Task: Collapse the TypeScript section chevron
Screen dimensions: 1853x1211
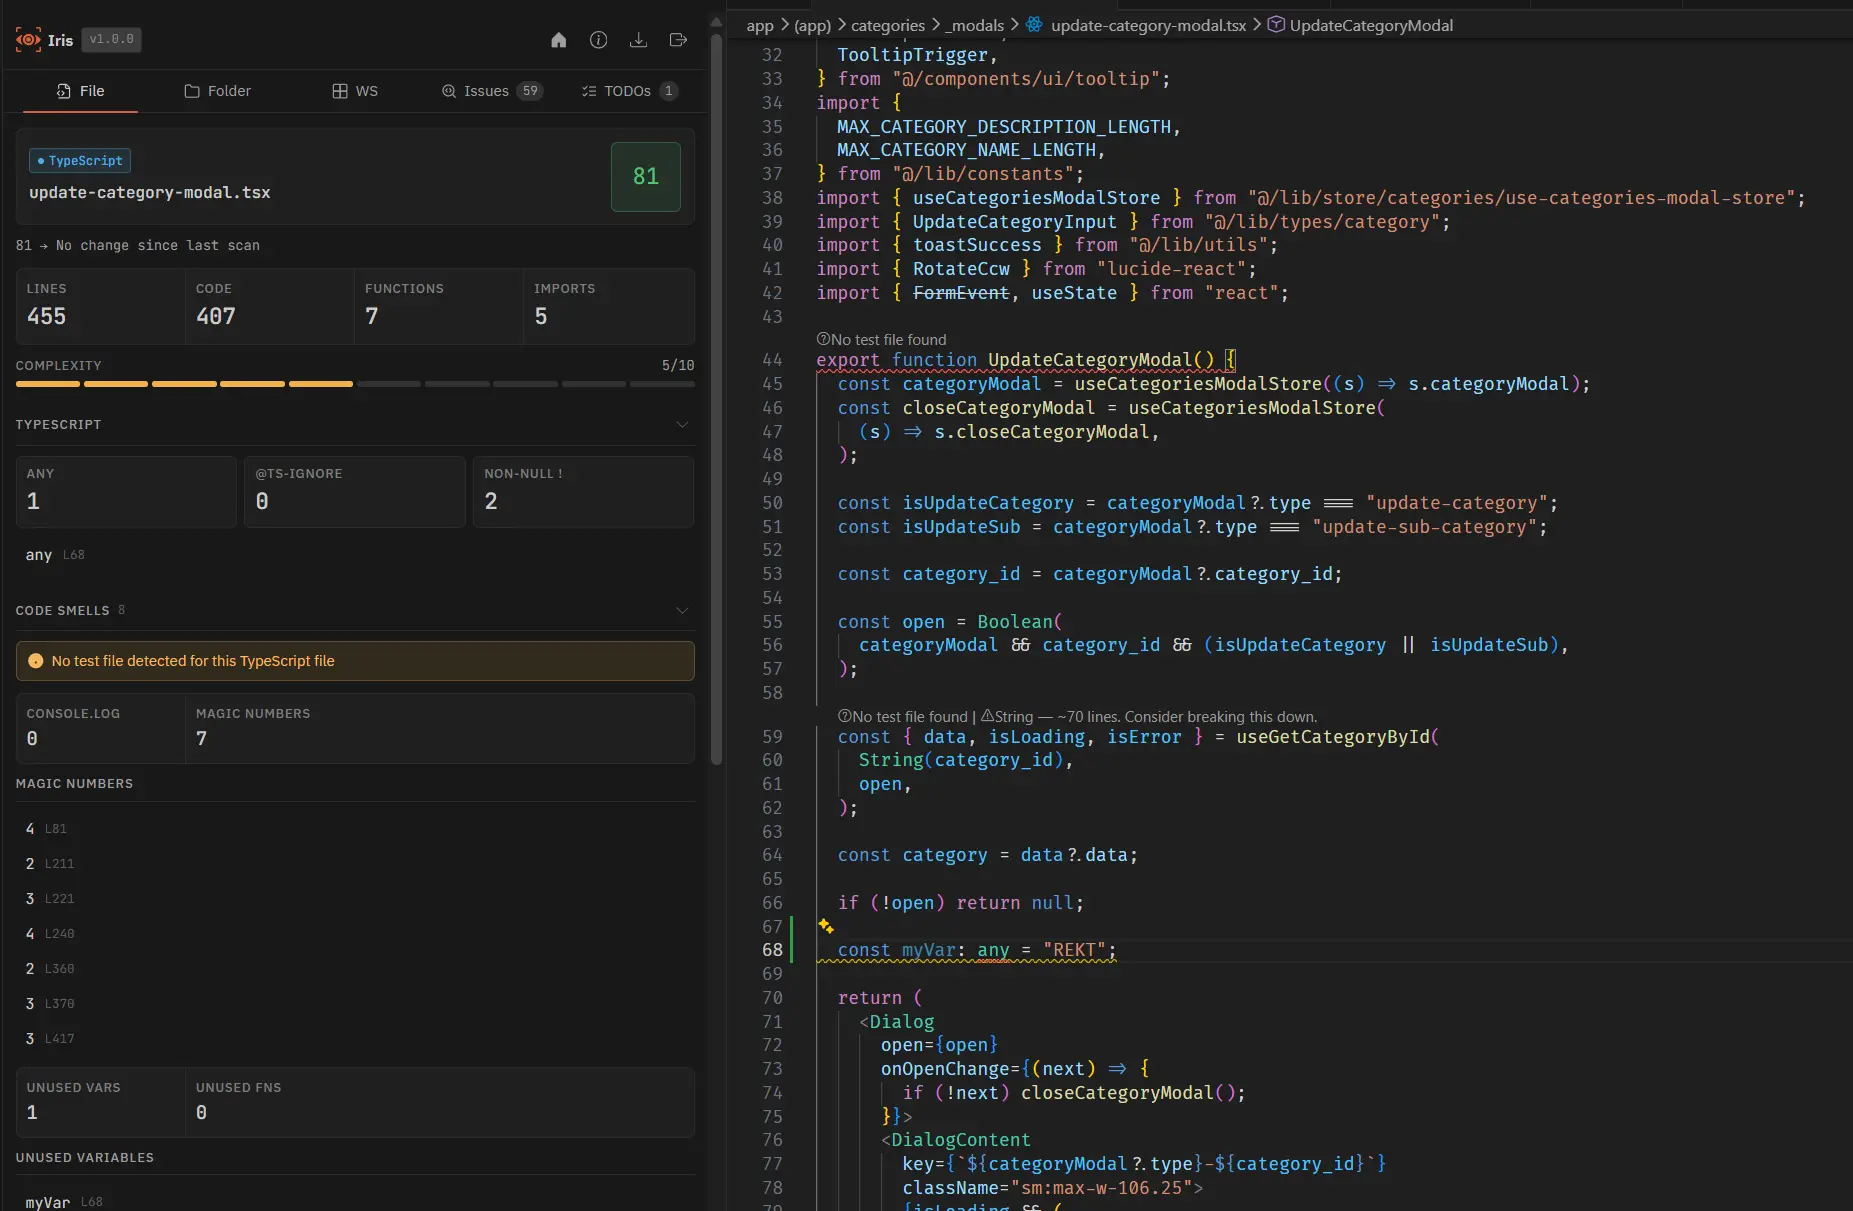Action: 682,425
